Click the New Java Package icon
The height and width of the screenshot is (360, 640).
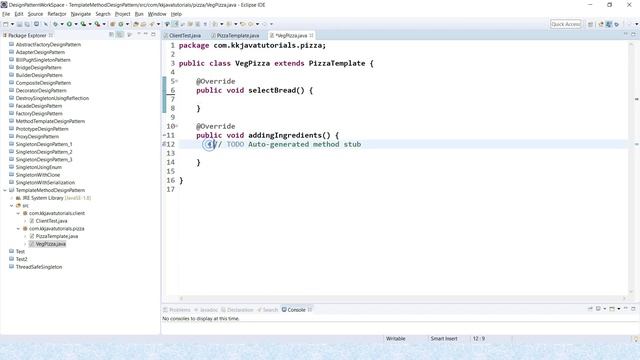click(x=112, y=24)
